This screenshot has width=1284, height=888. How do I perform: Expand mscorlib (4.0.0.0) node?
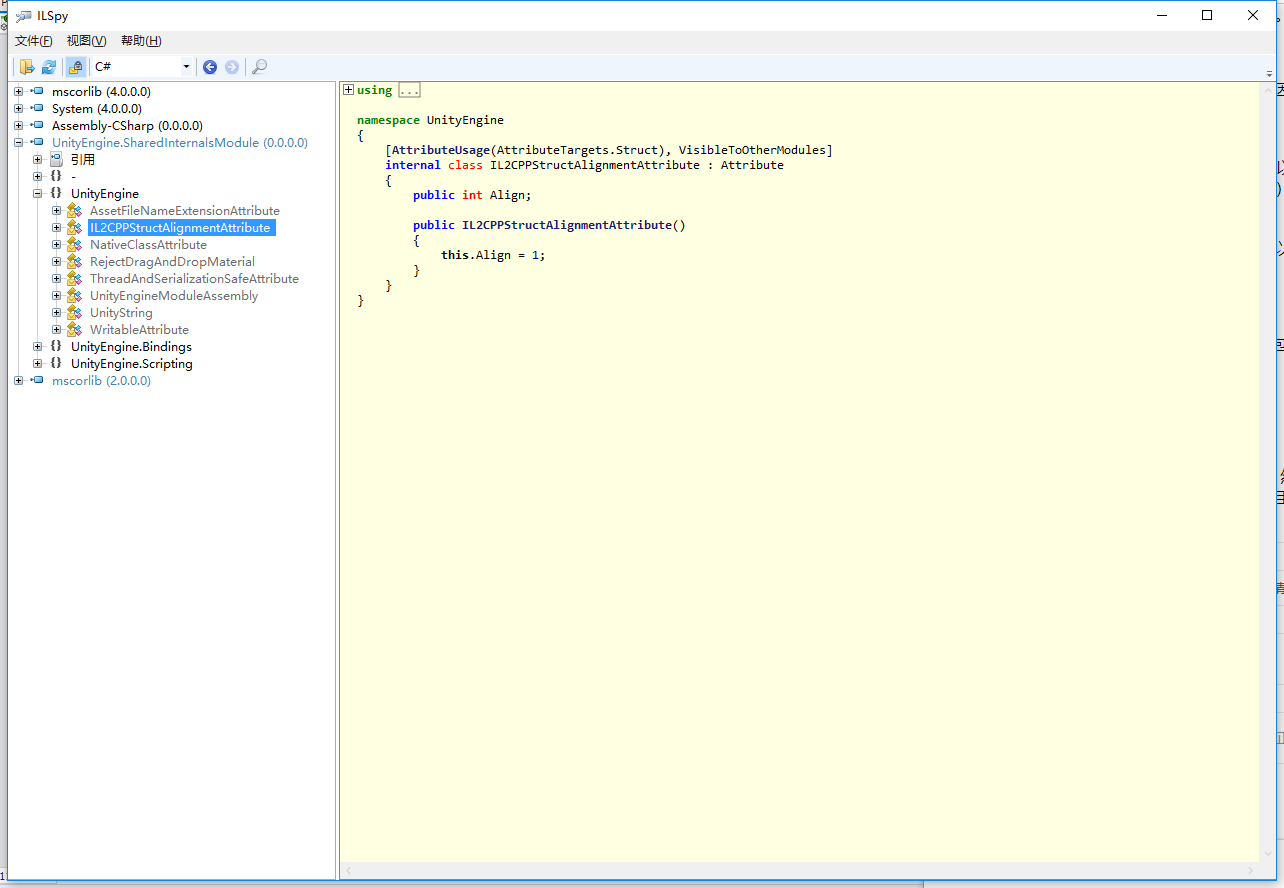(x=19, y=92)
